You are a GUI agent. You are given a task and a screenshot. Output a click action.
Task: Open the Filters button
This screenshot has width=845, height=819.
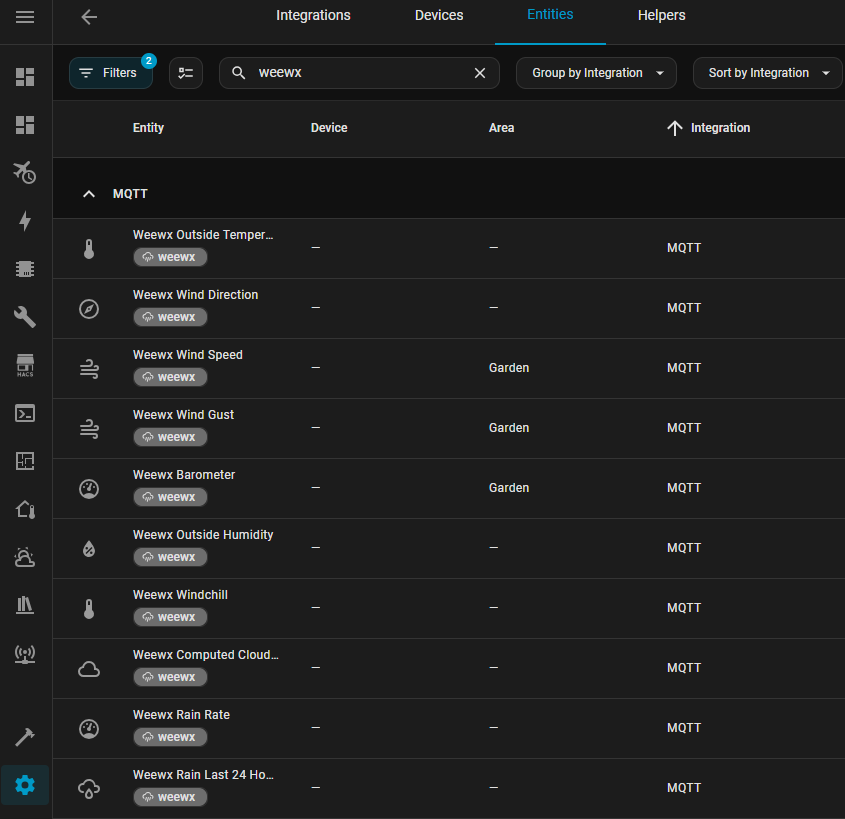click(x=110, y=73)
